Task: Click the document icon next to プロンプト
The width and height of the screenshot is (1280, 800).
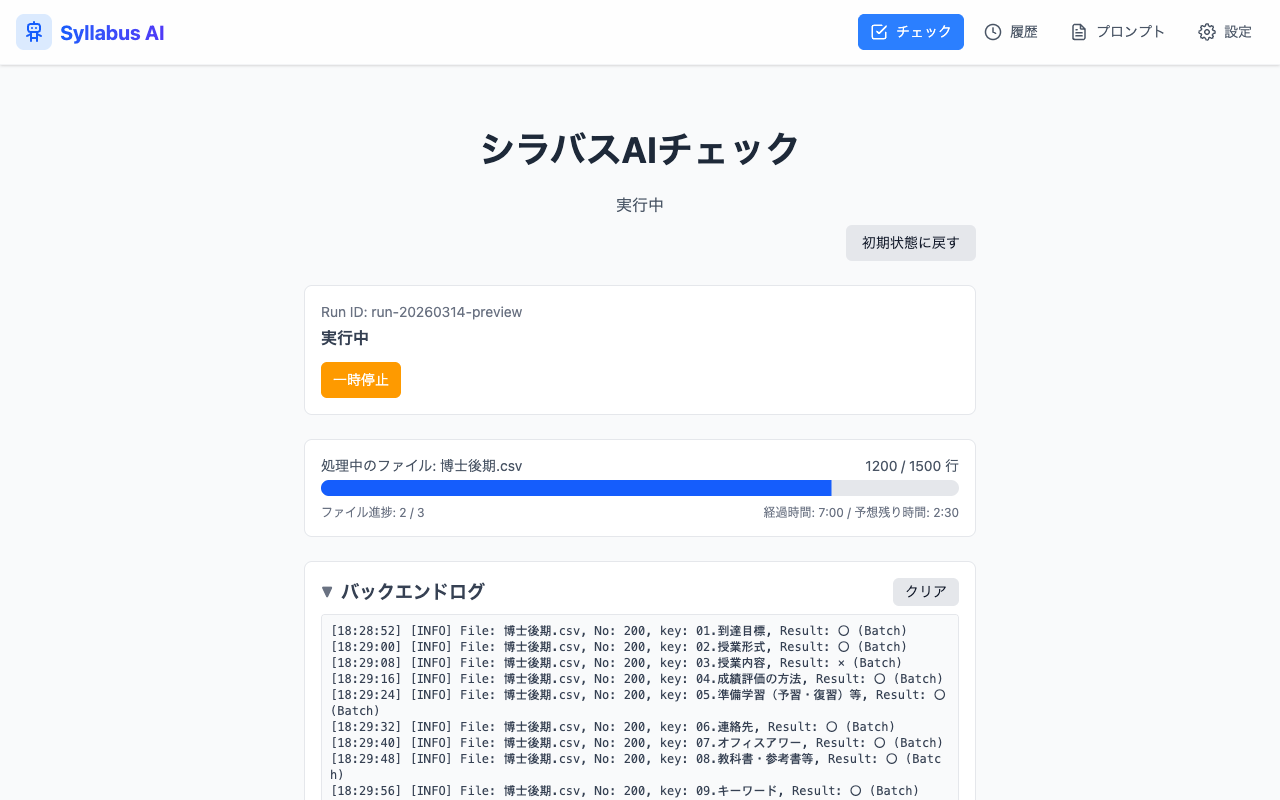Action: [1078, 31]
